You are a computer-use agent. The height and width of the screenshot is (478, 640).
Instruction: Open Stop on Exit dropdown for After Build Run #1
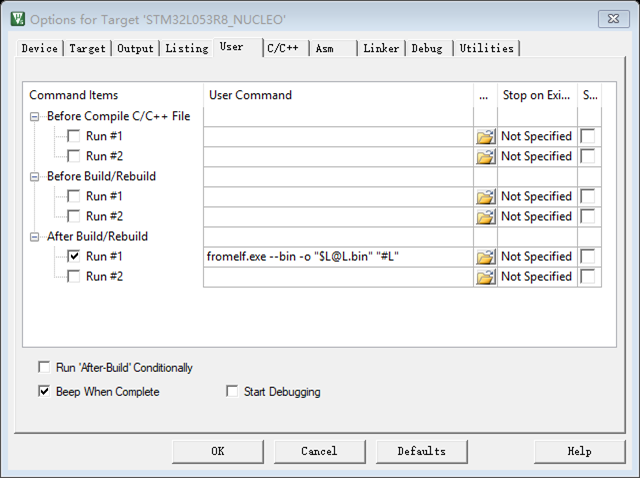pos(537,257)
